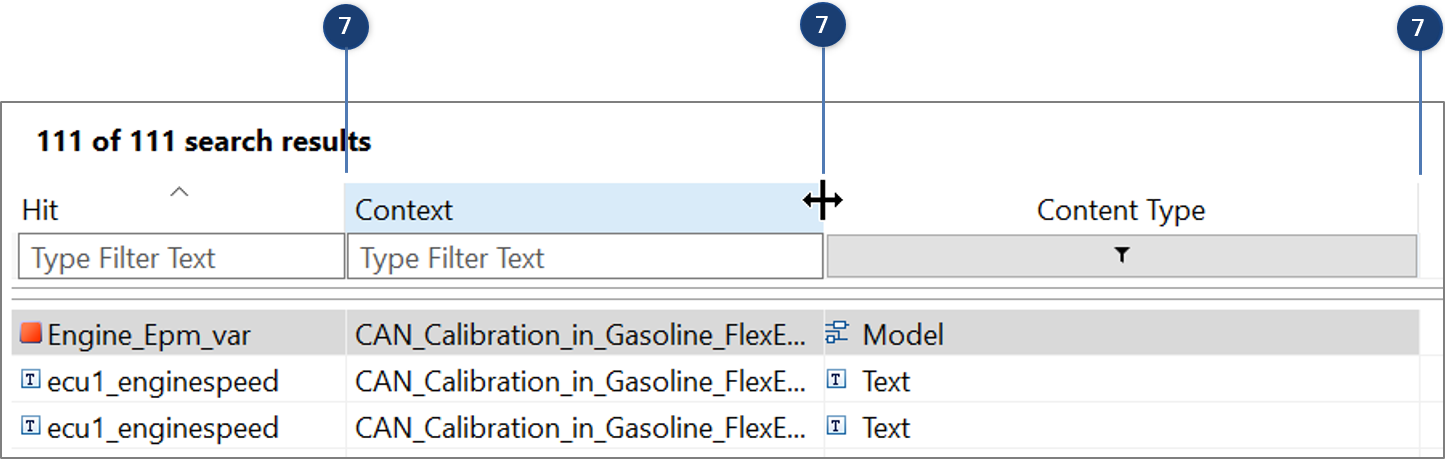This screenshot has width=1445, height=459.
Task: Sort results by the Hit column header
Action: click(40, 210)
